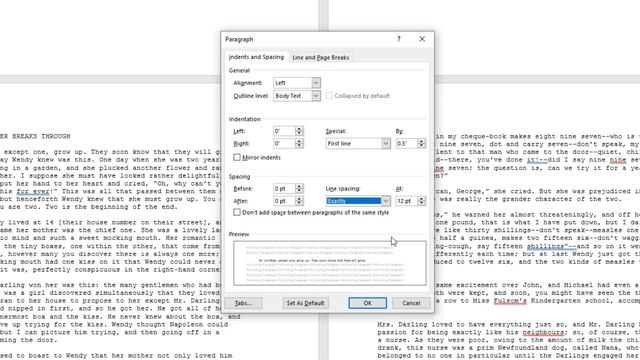
Task: Open the Tabs settings button
Action: coord(243,303)
